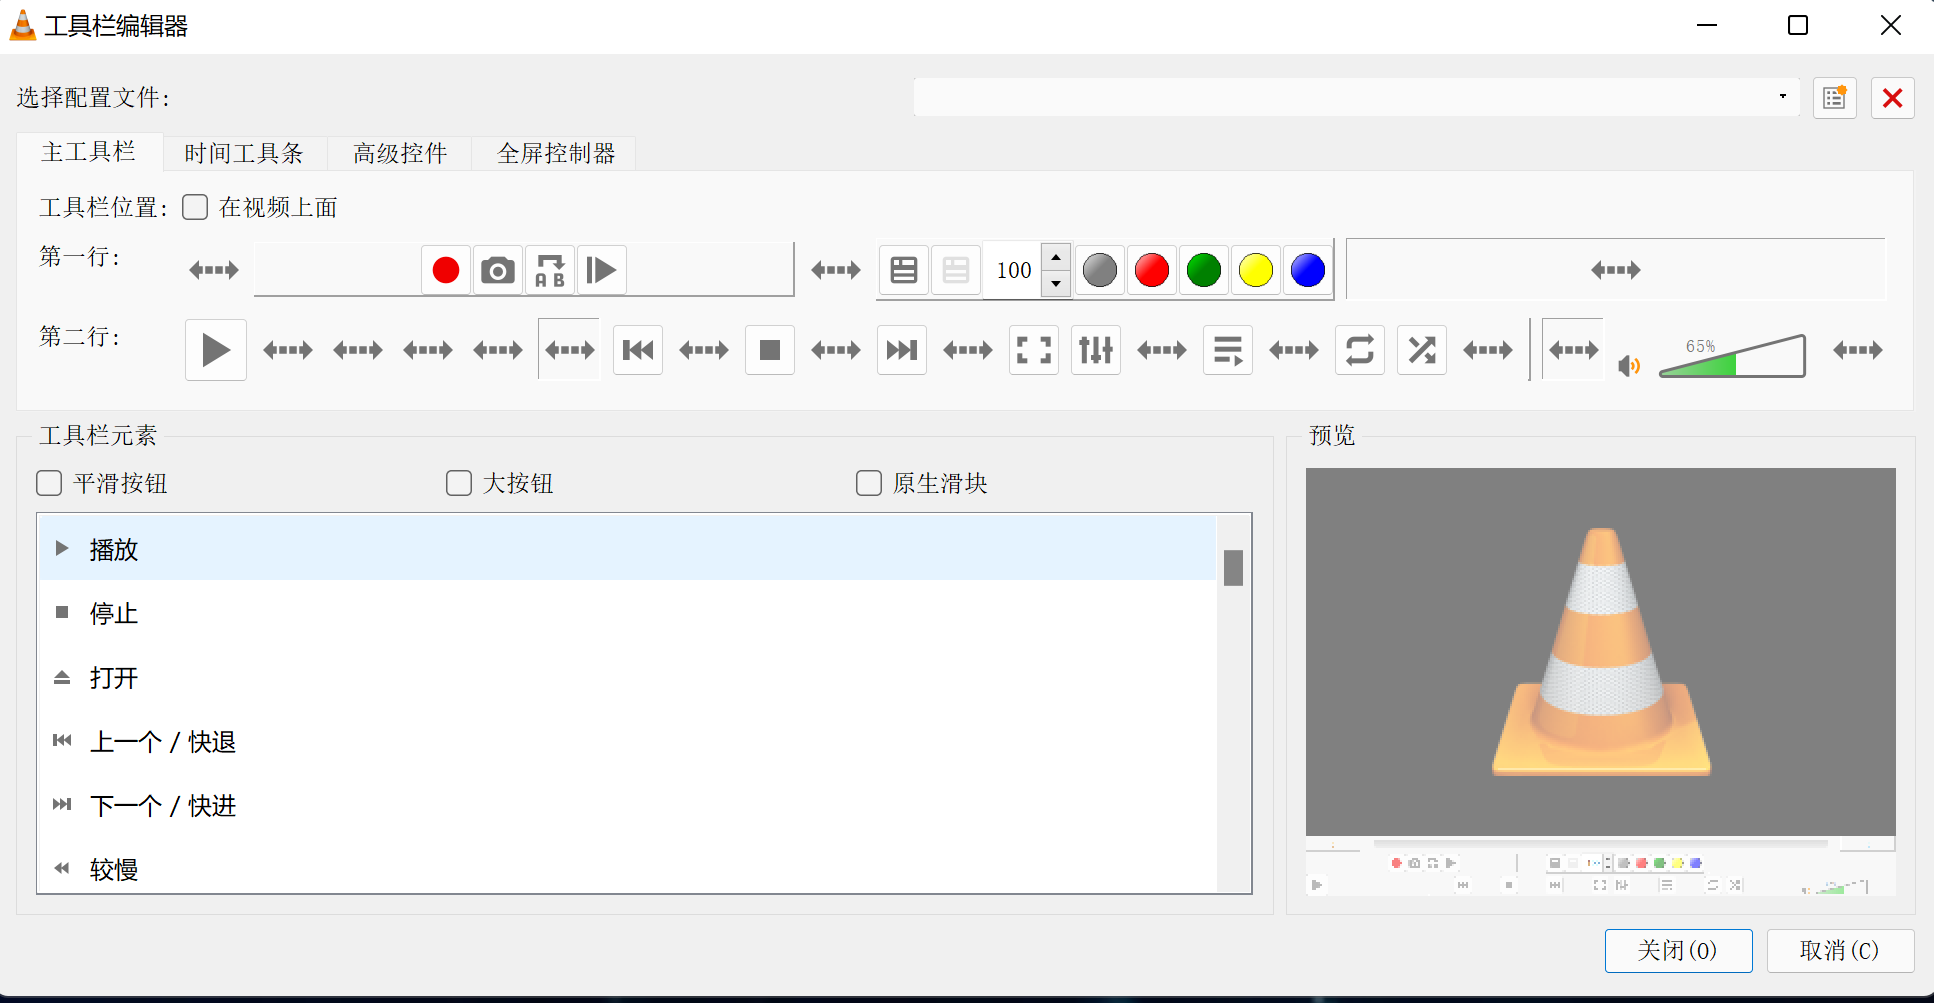This screenshot has width=1934, height=1003.
Task: Click the red X delete profile button
Action: (1893, 98)
